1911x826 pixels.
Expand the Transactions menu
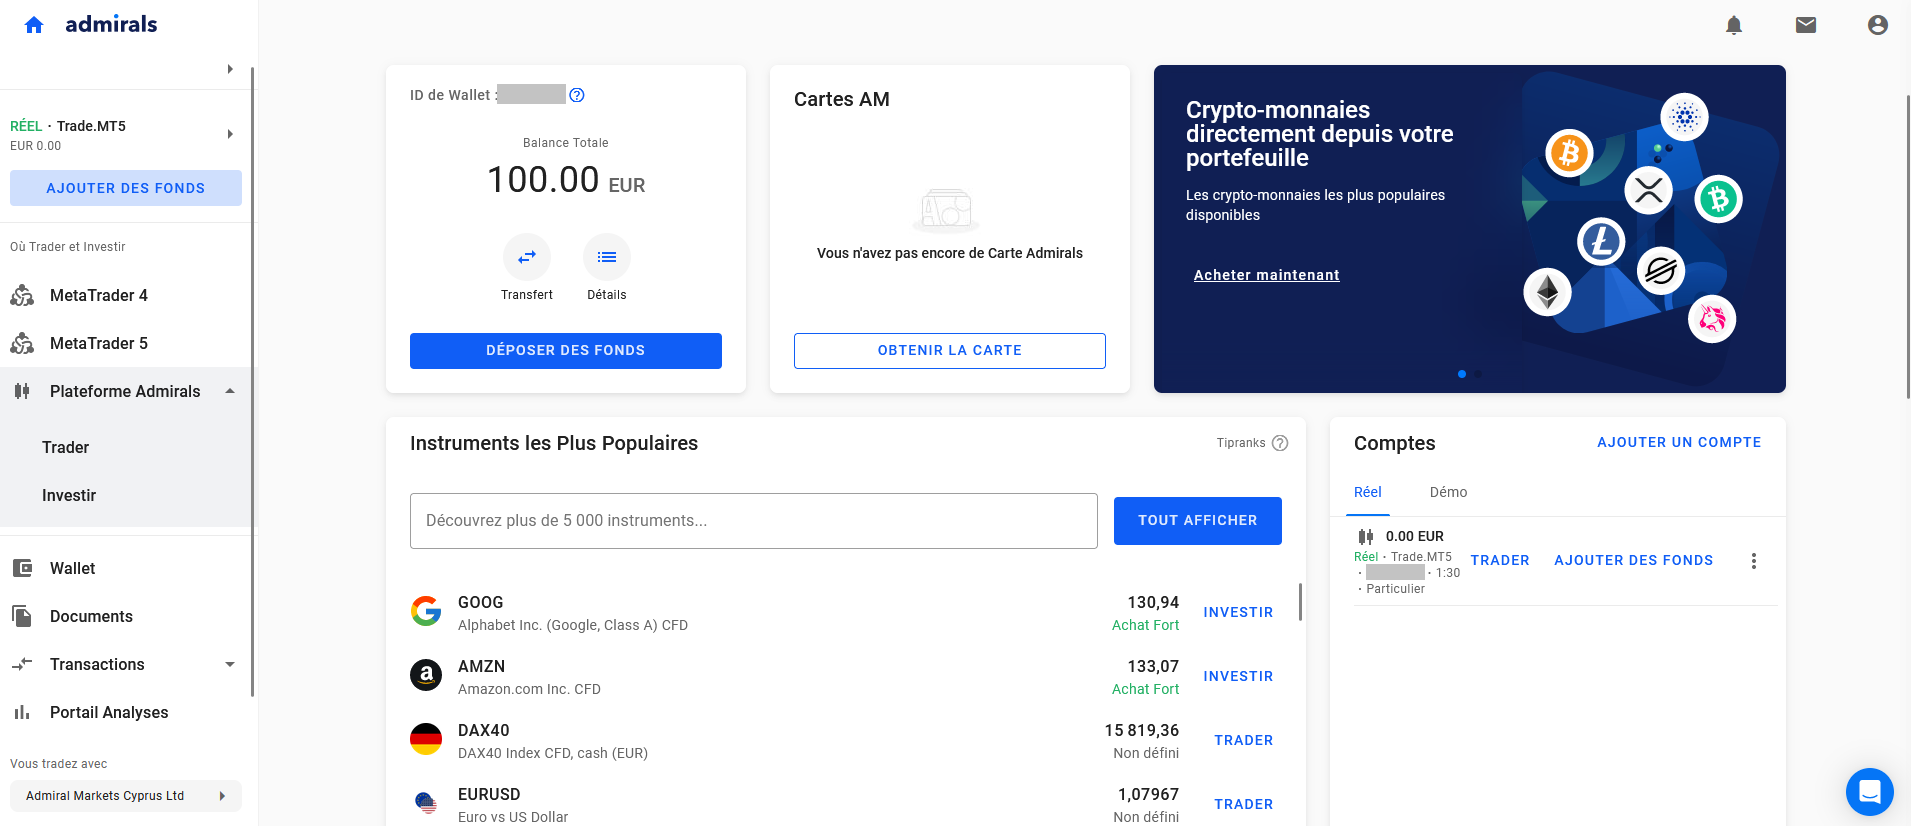tap(230, 664)
